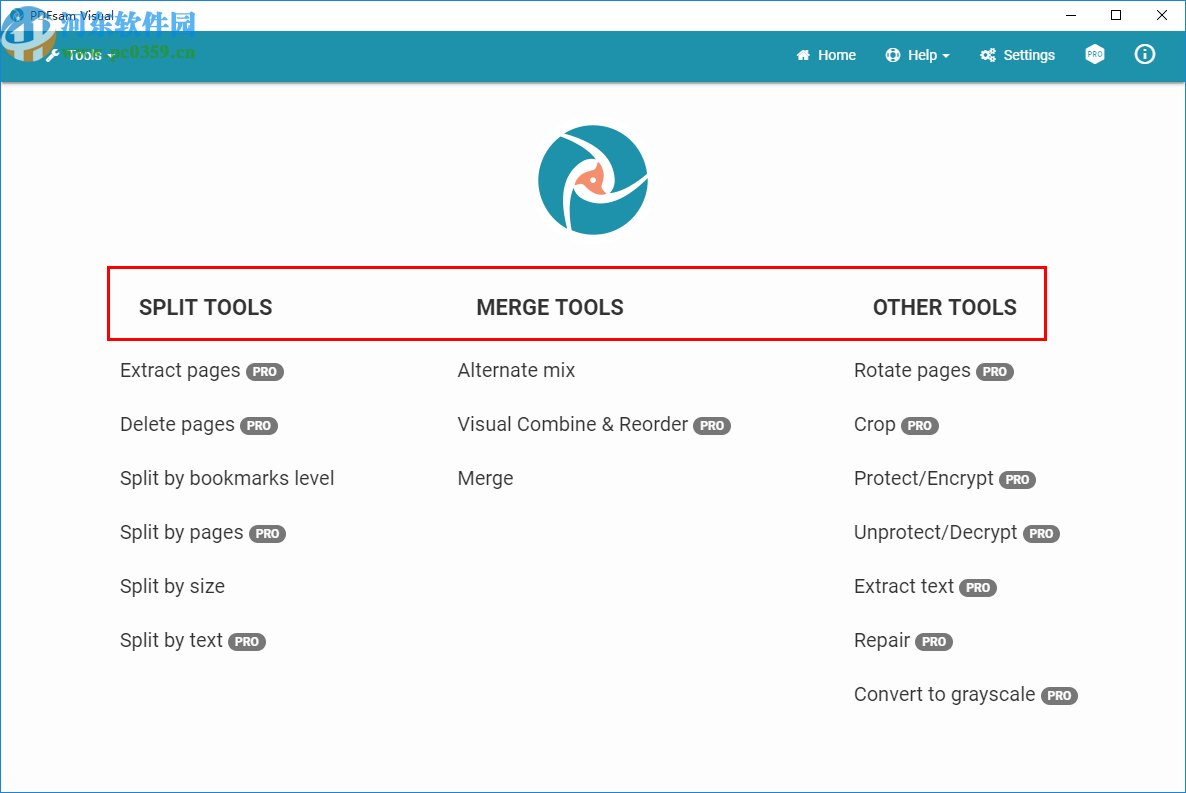1186x793 pixels.
Task: Click the PRO badge beside Extract text
Action: coord(978,588)
